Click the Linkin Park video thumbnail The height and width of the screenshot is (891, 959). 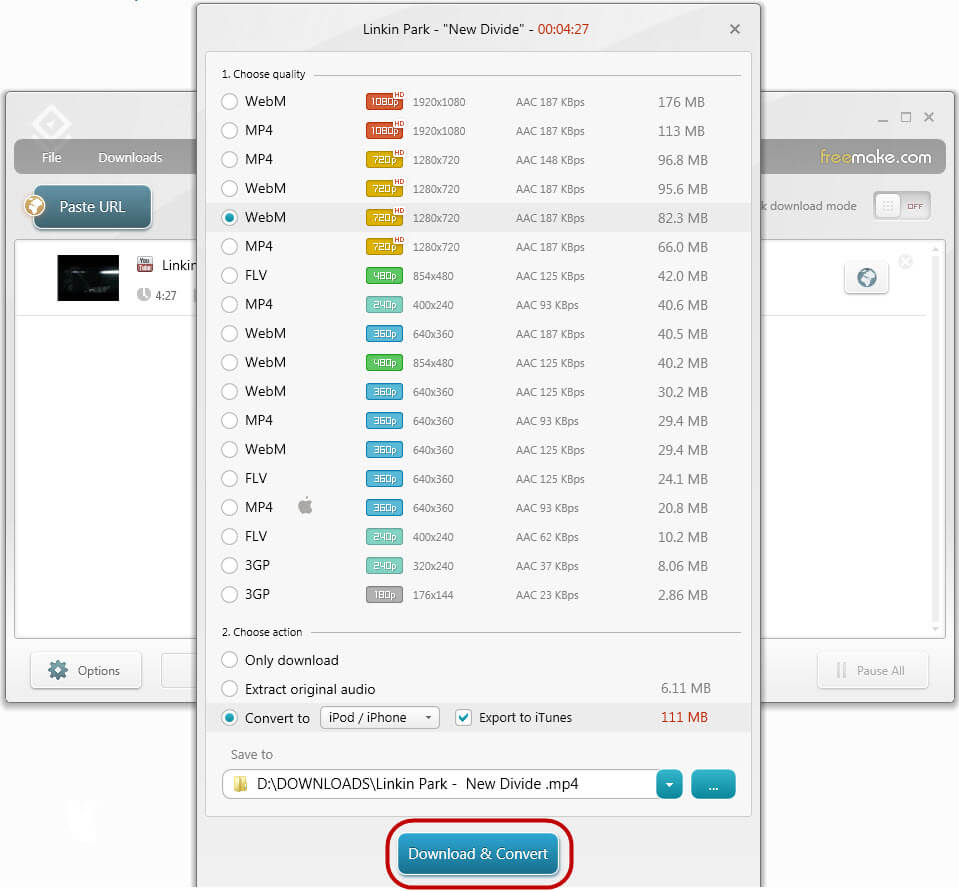[x=88, y=278]
